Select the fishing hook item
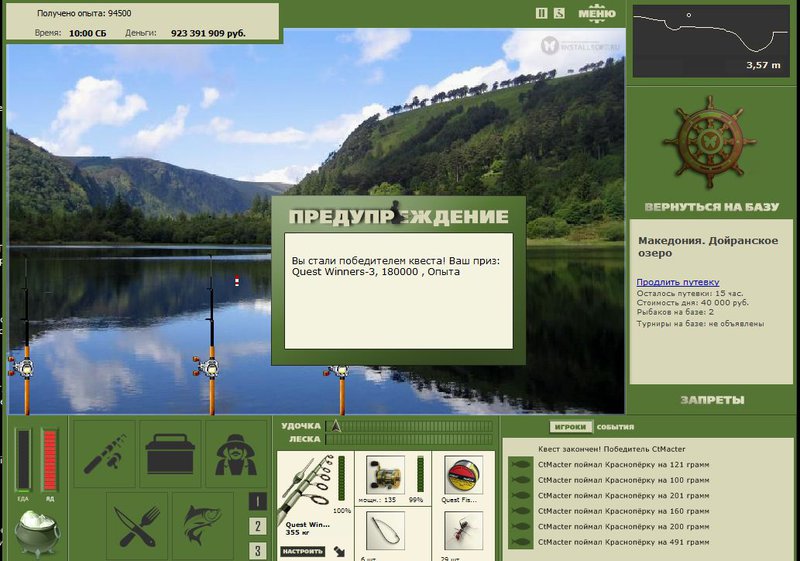This screenshot has height=561, width=800. coord(385,531)
